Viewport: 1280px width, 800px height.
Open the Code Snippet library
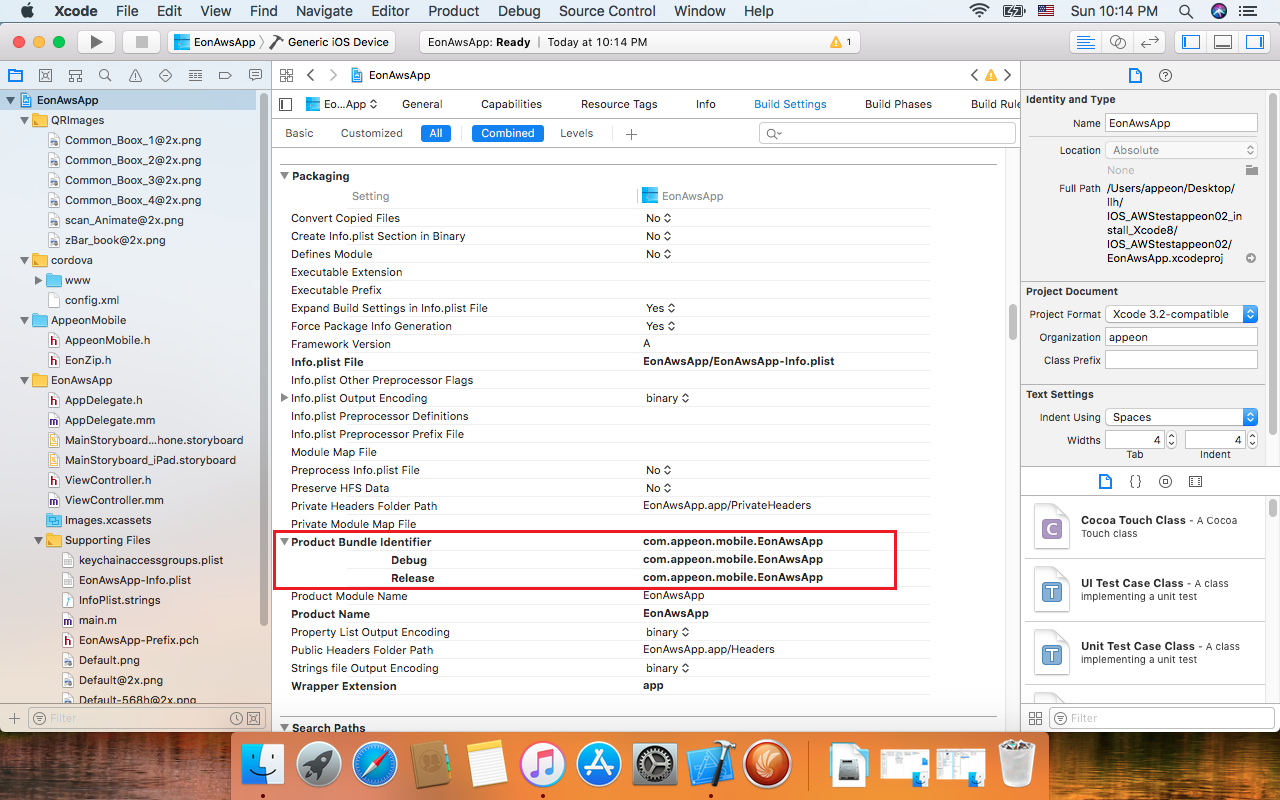(1135, 481)
